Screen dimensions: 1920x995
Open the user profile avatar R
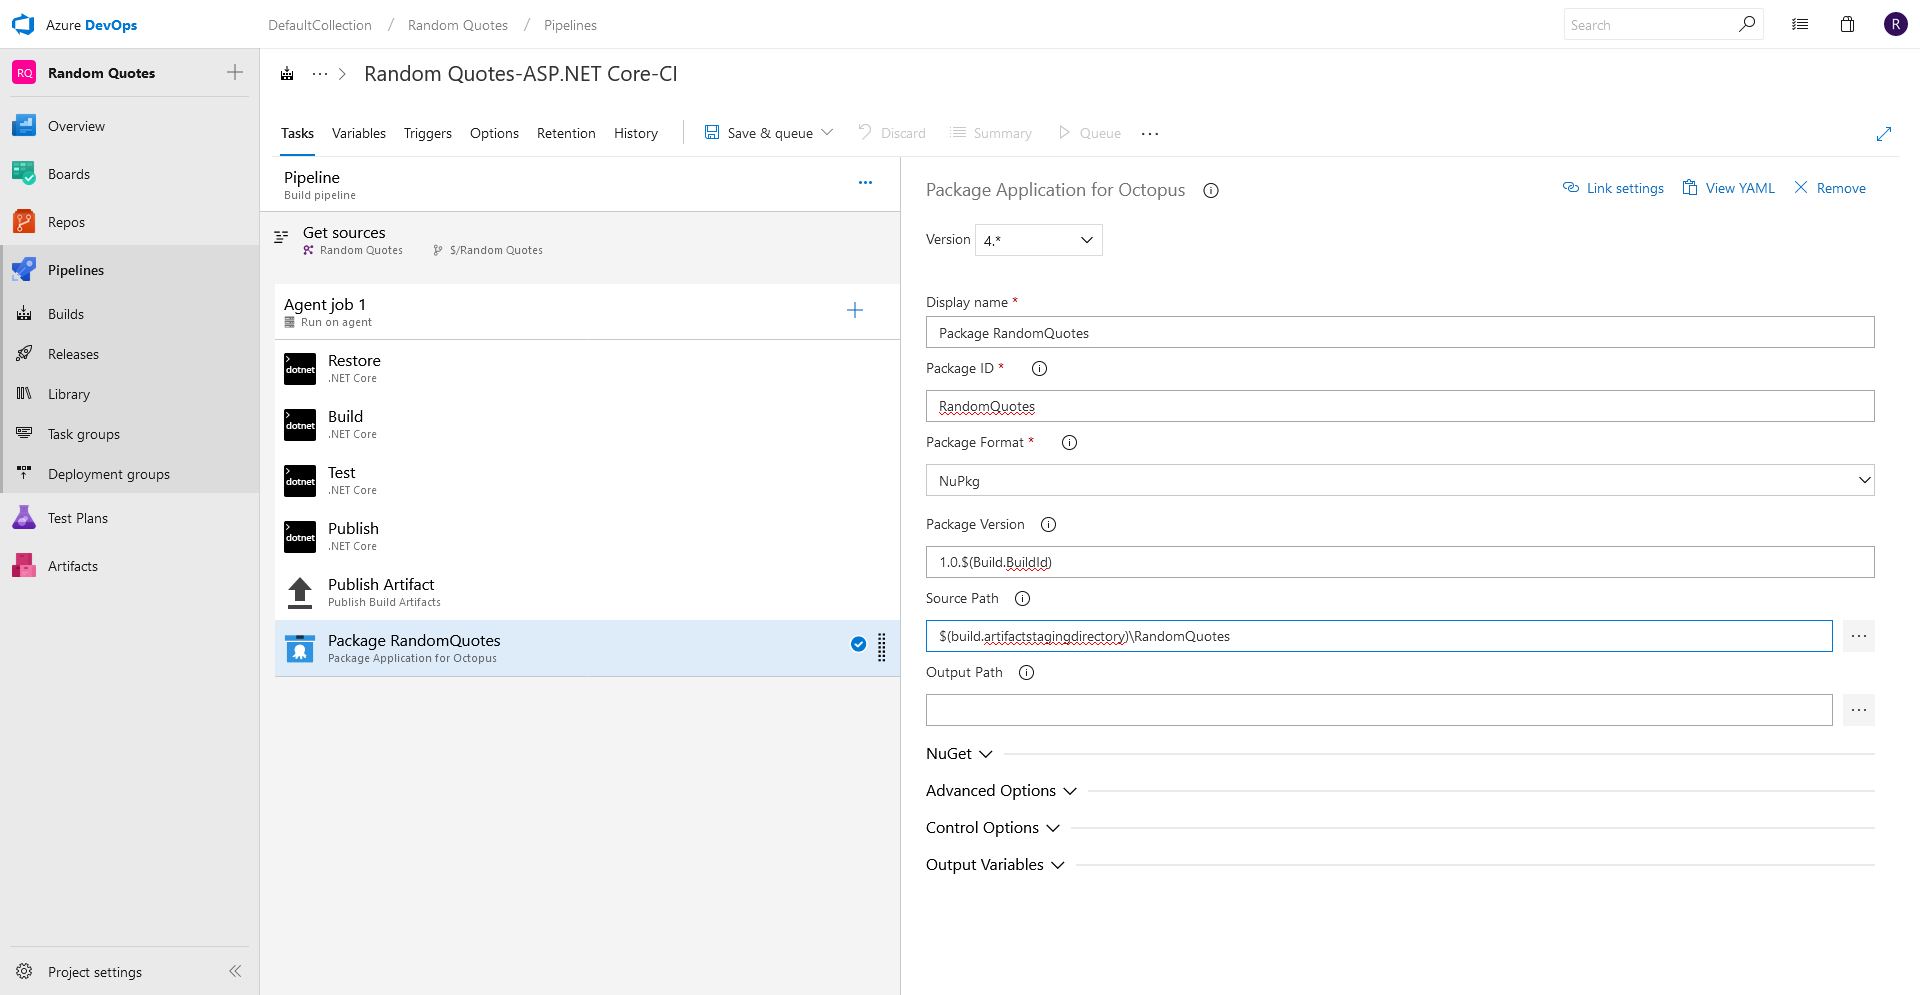point(1895,24)
